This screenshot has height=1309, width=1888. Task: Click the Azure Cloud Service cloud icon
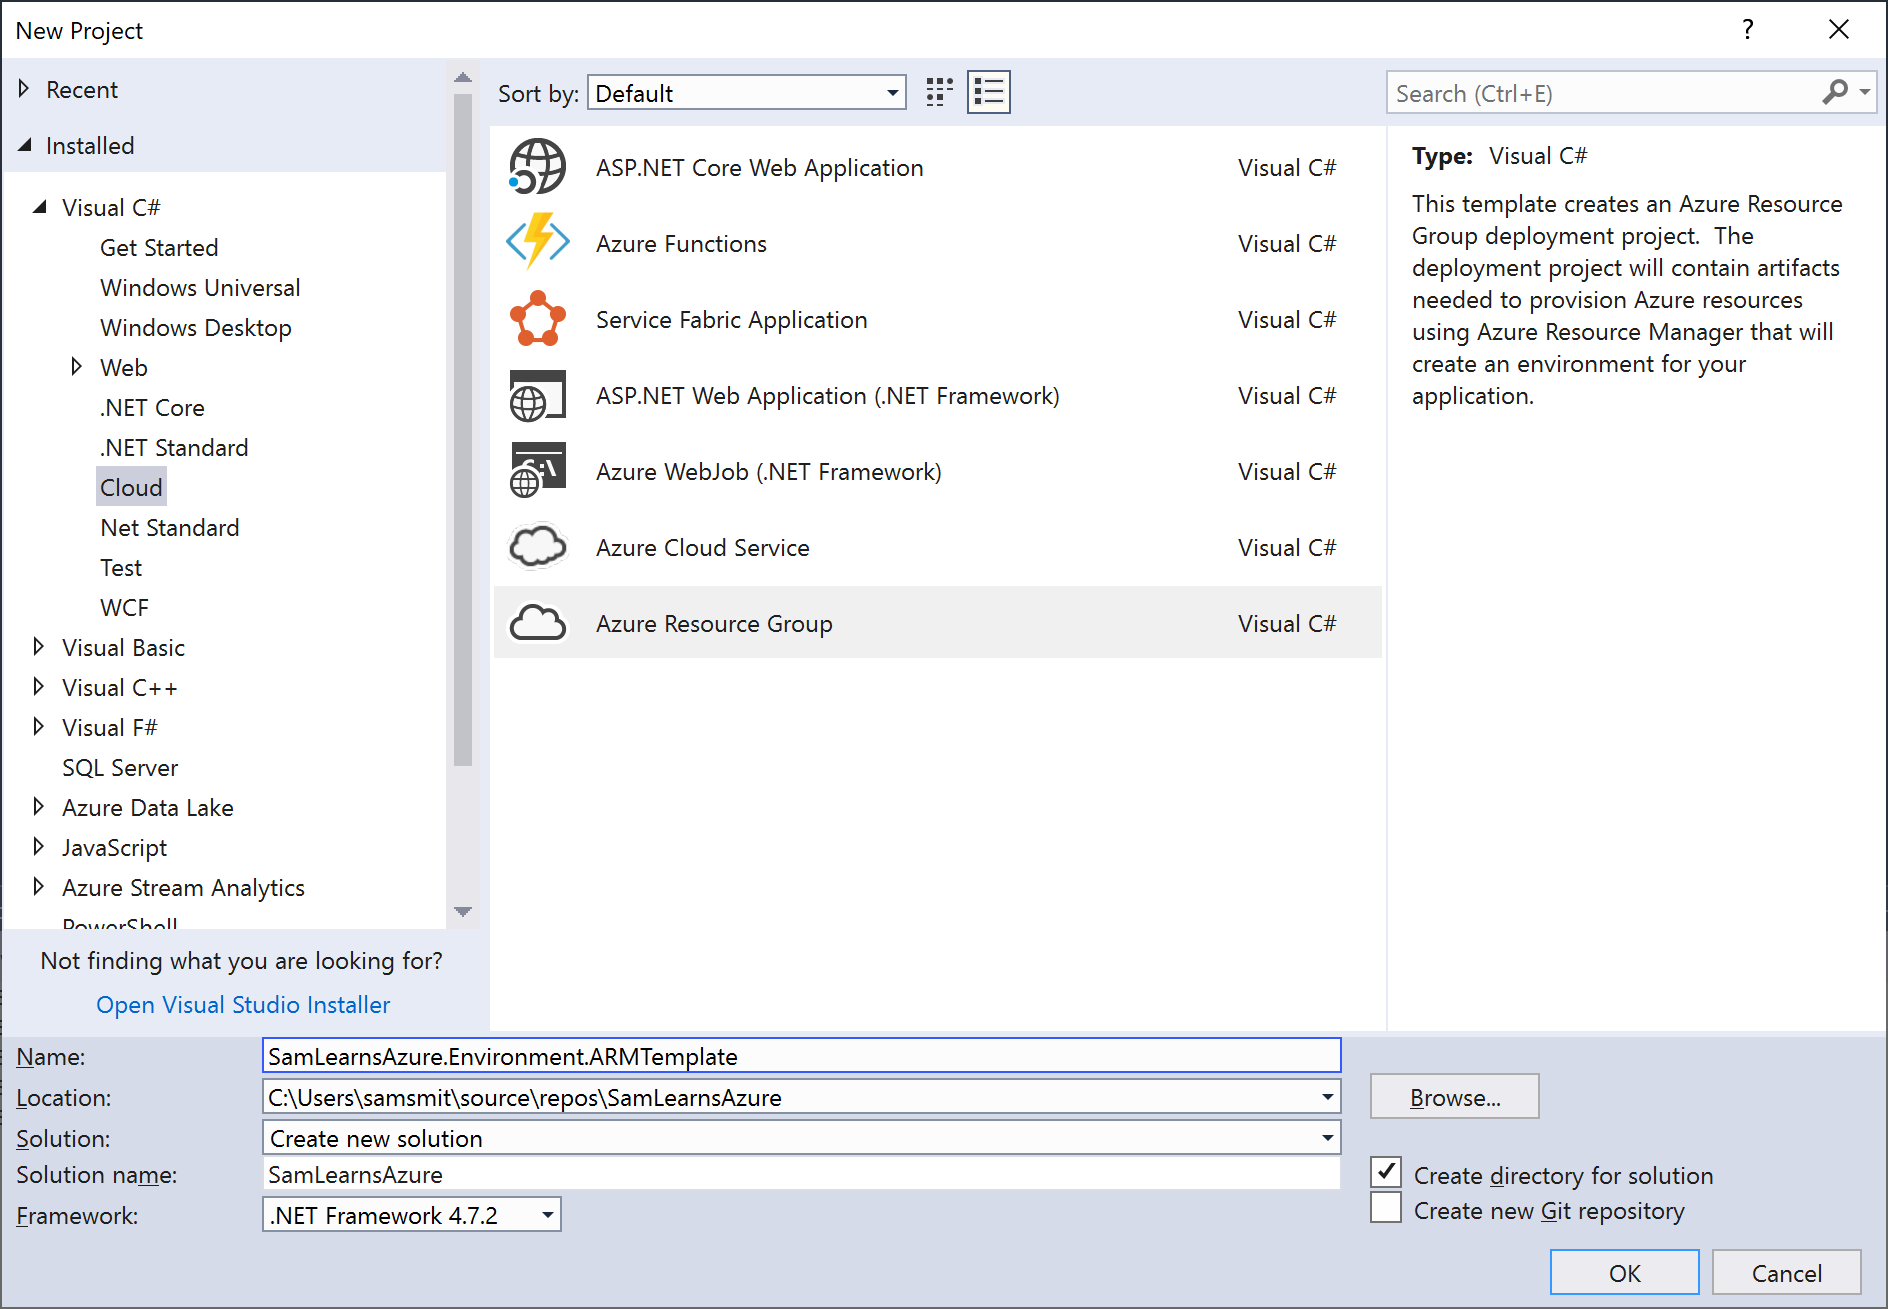point(537,547)
